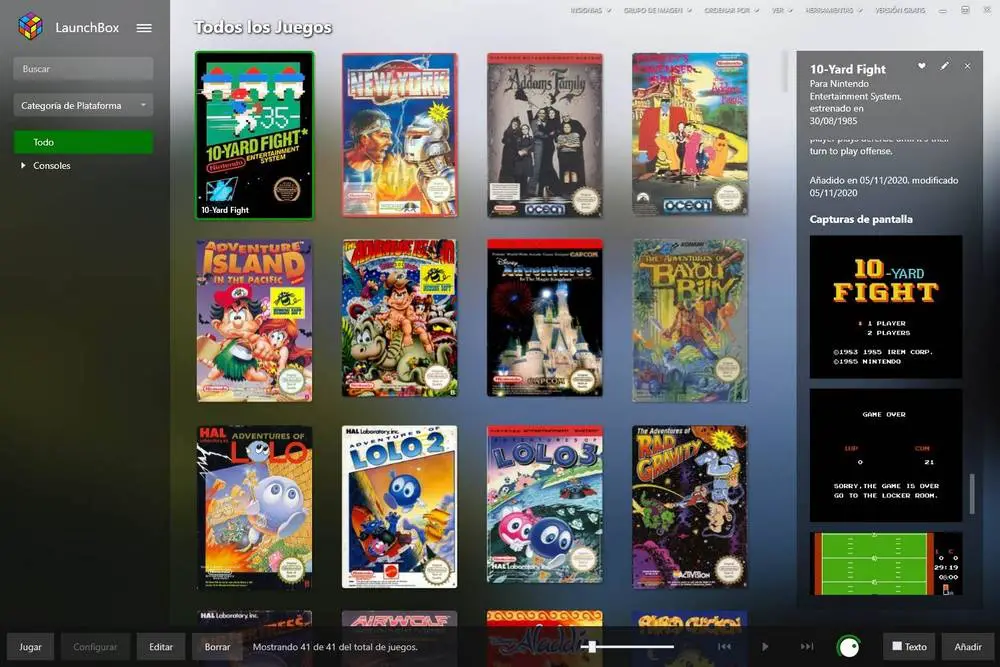The image size is (1000, 667).
Task: Select the Adventure Island II game cover
Action: click(x=399, y=318)
